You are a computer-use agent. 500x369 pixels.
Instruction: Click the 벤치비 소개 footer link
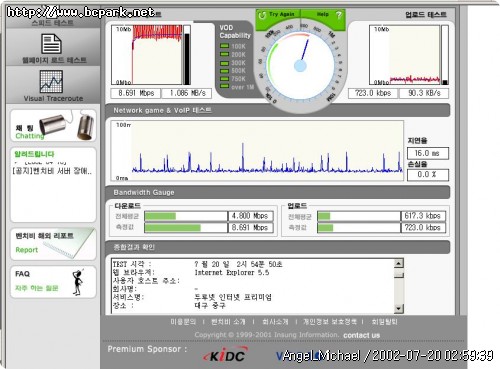(228, 322)
